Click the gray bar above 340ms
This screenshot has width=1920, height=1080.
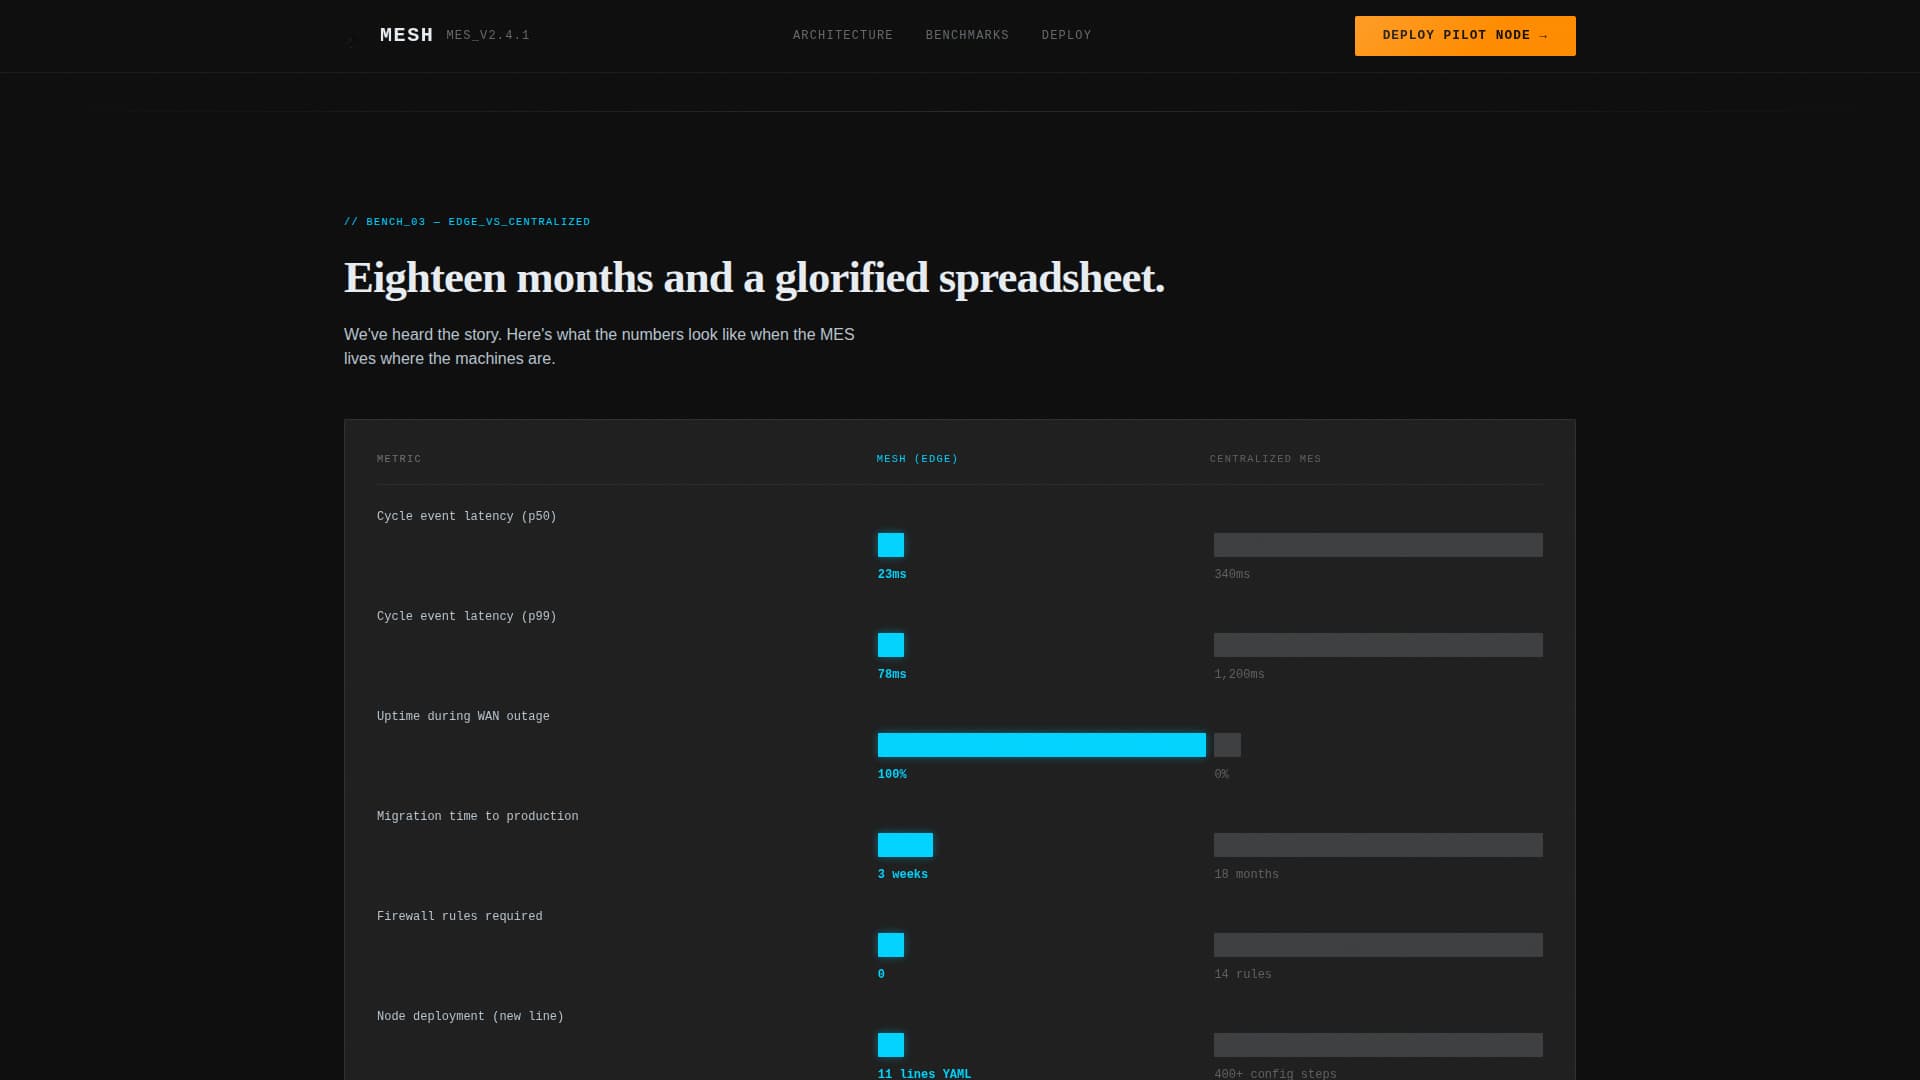pos(1378,545)
